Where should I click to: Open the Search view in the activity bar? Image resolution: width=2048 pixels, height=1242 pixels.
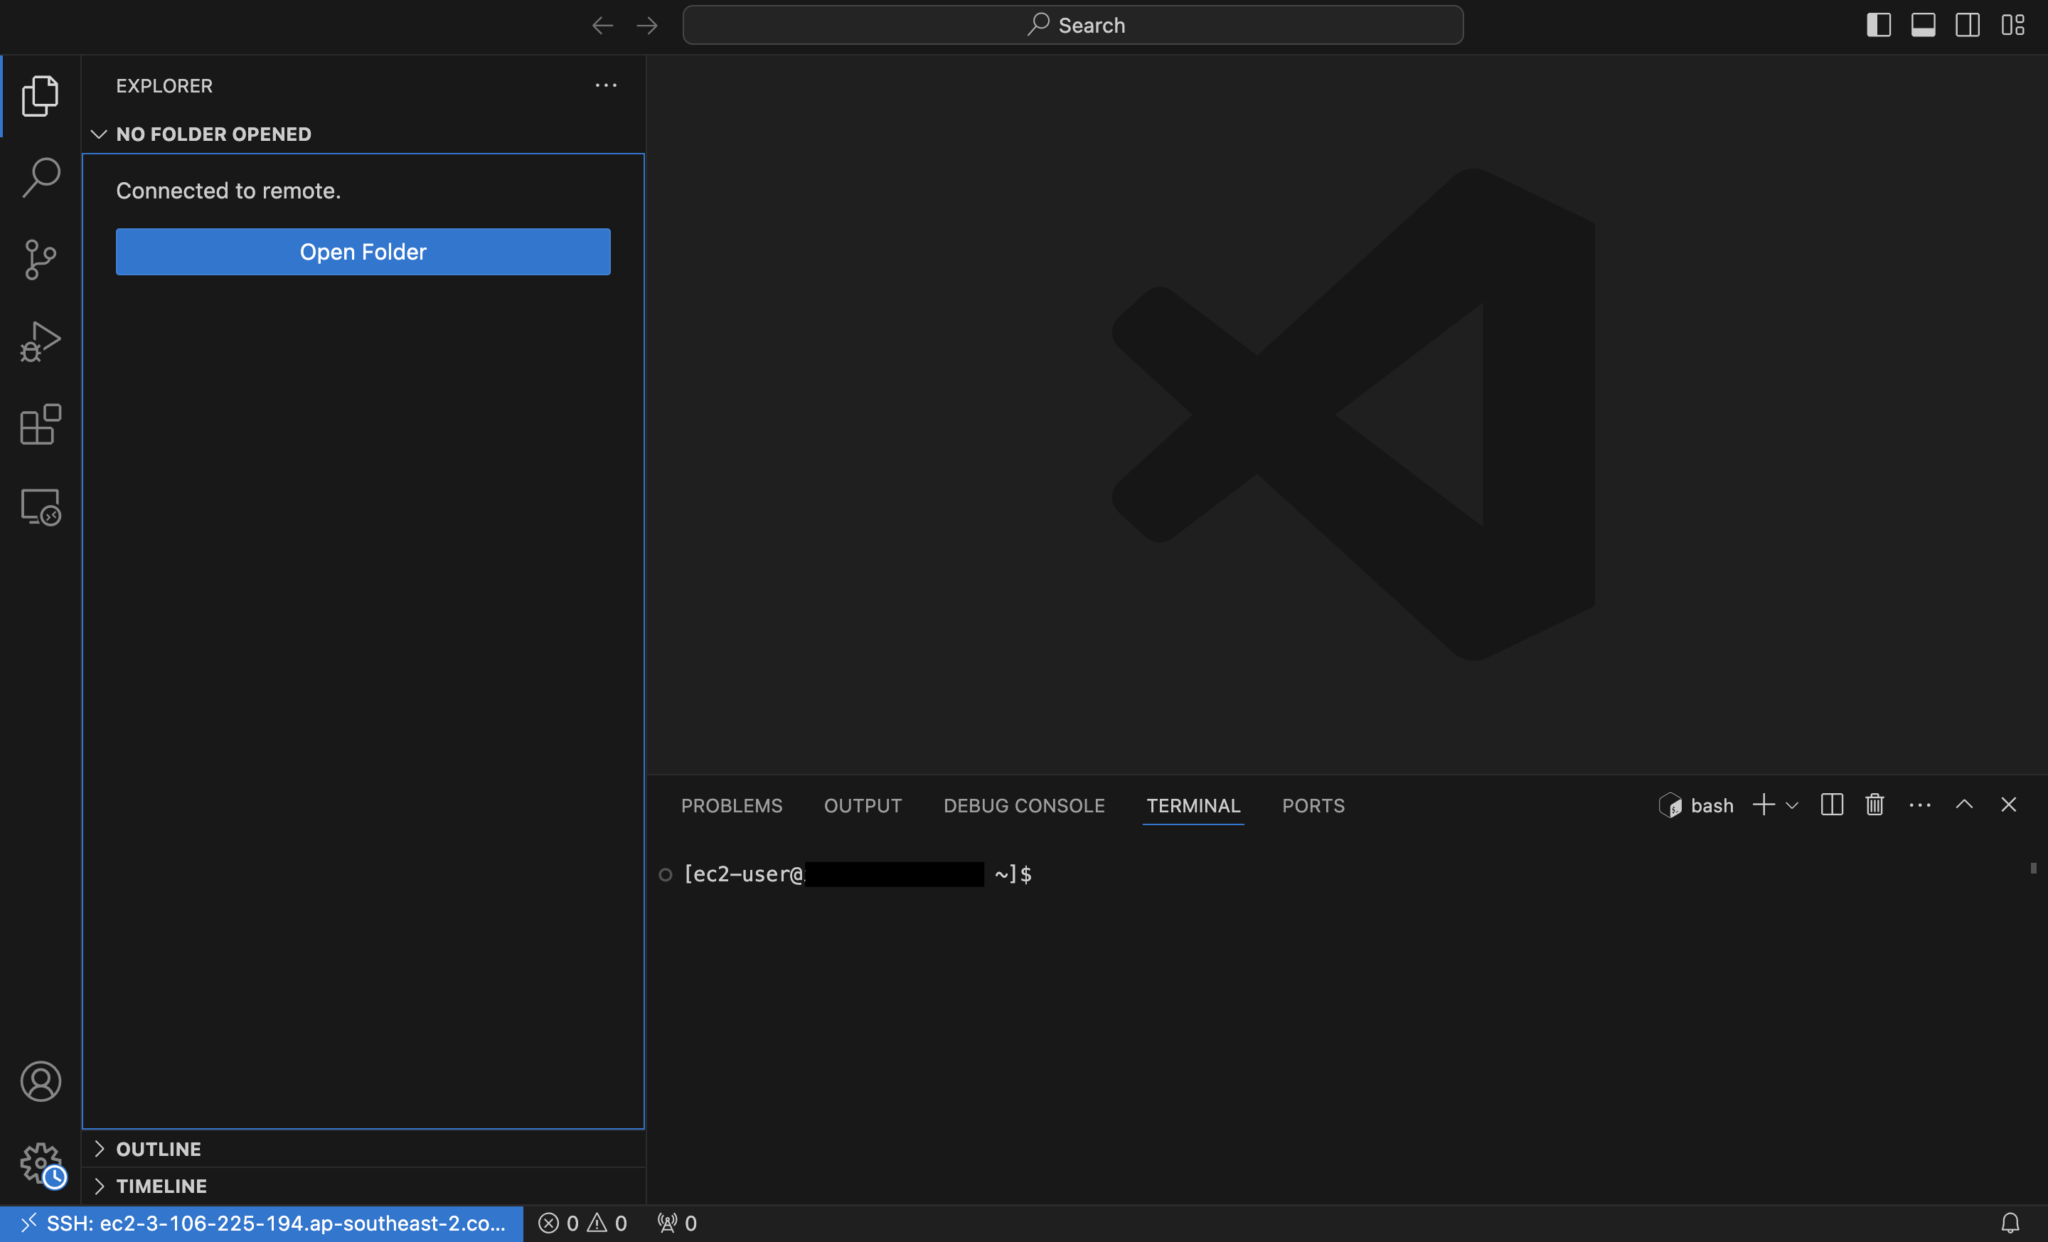[40, 176]
